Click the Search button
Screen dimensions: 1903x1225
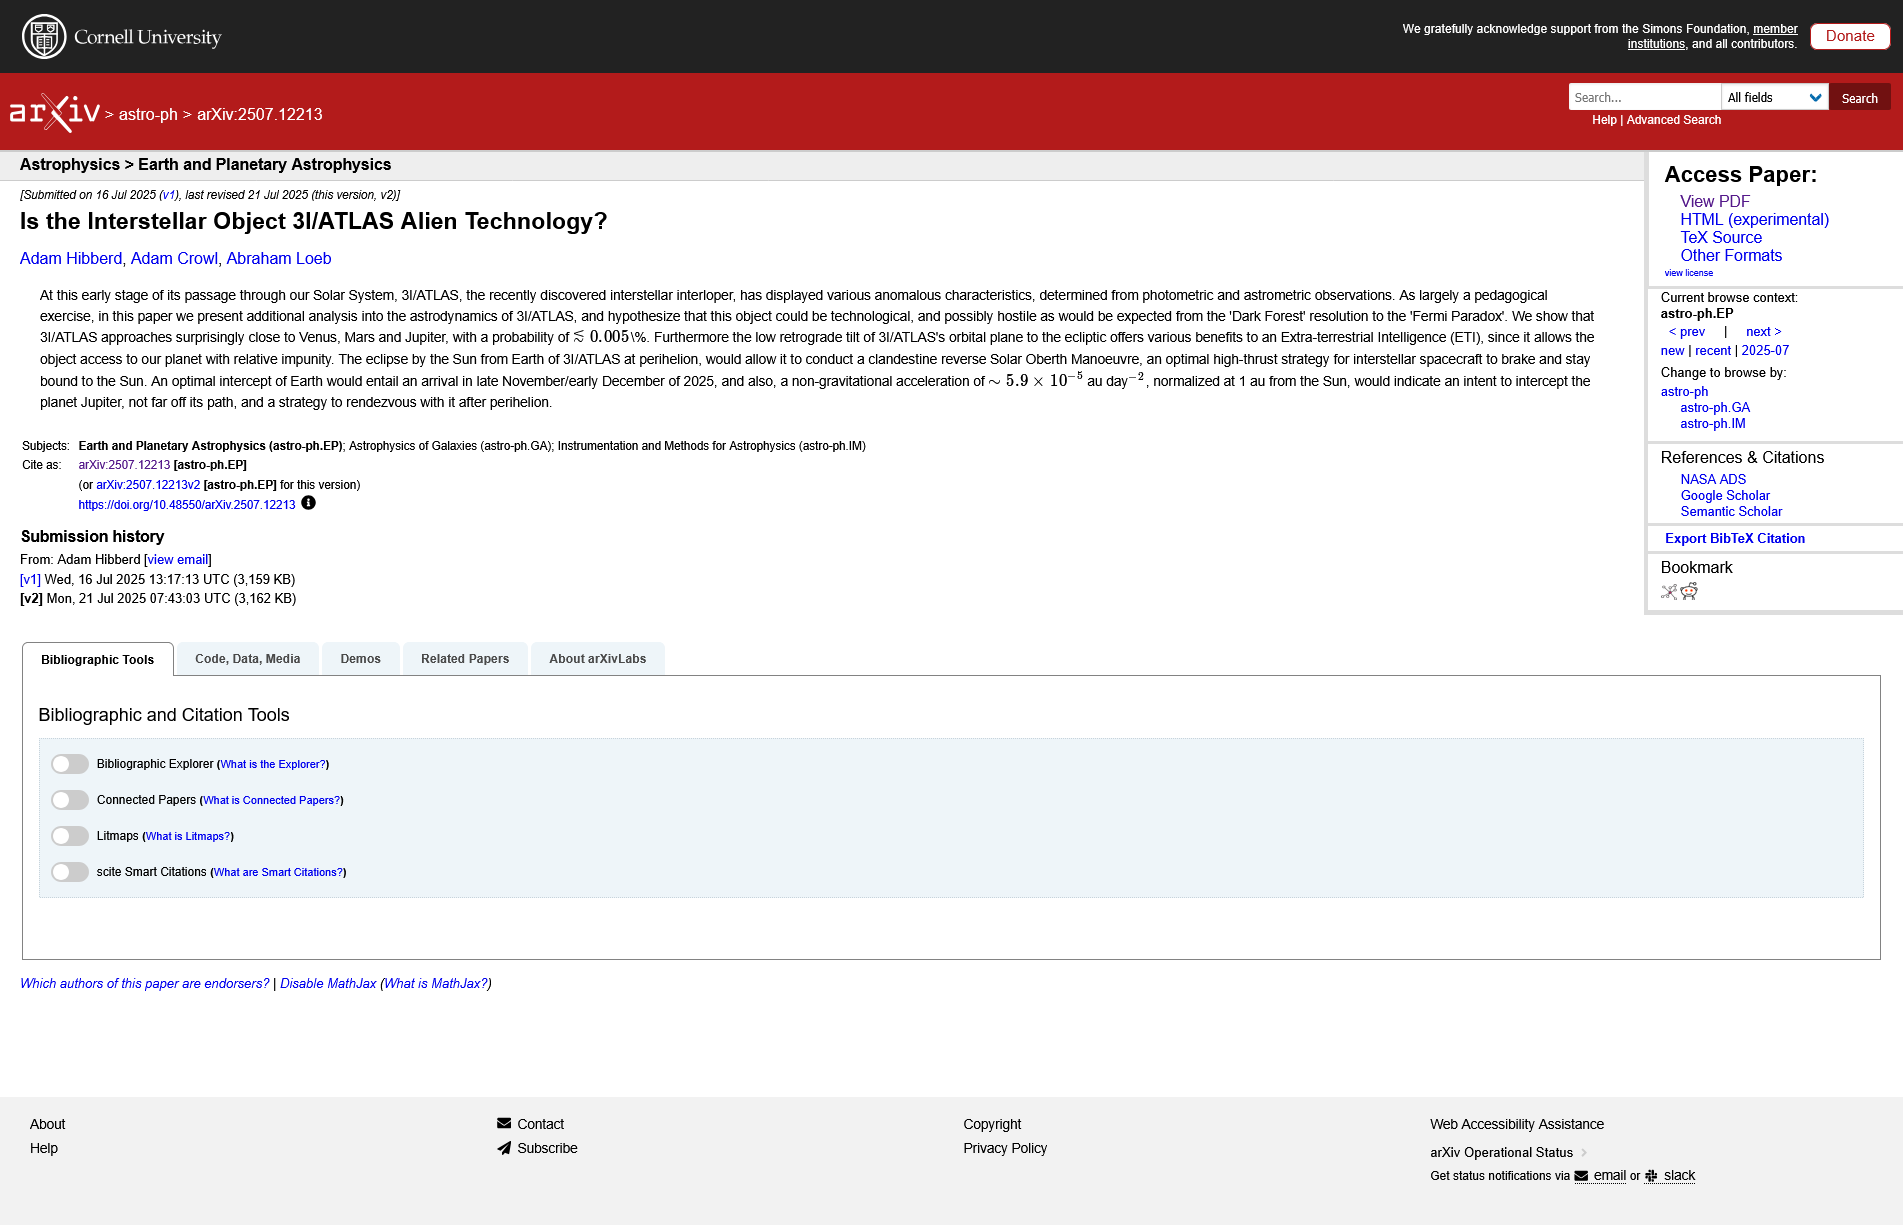pyautogui.click(x=1860, y=97)
